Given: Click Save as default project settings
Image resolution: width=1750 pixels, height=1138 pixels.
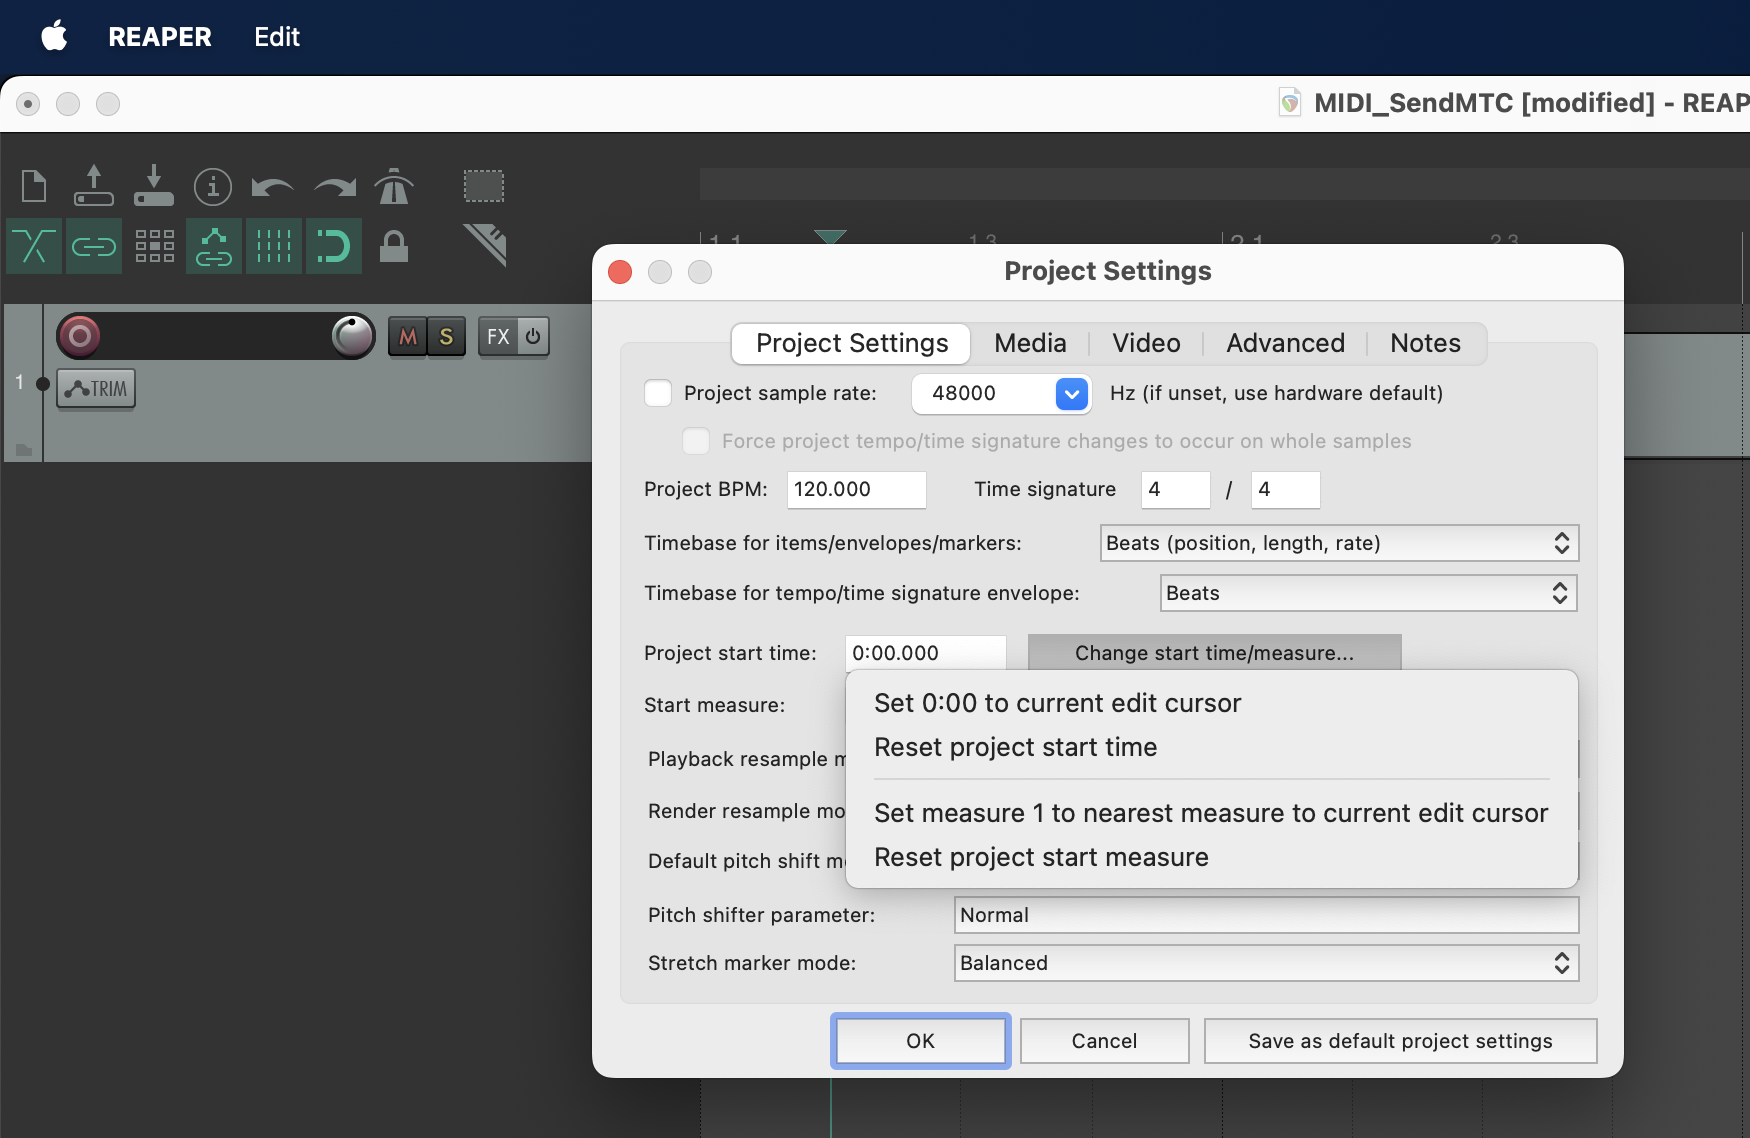Looking at the screenshot, I should tap(1400, 1041).
